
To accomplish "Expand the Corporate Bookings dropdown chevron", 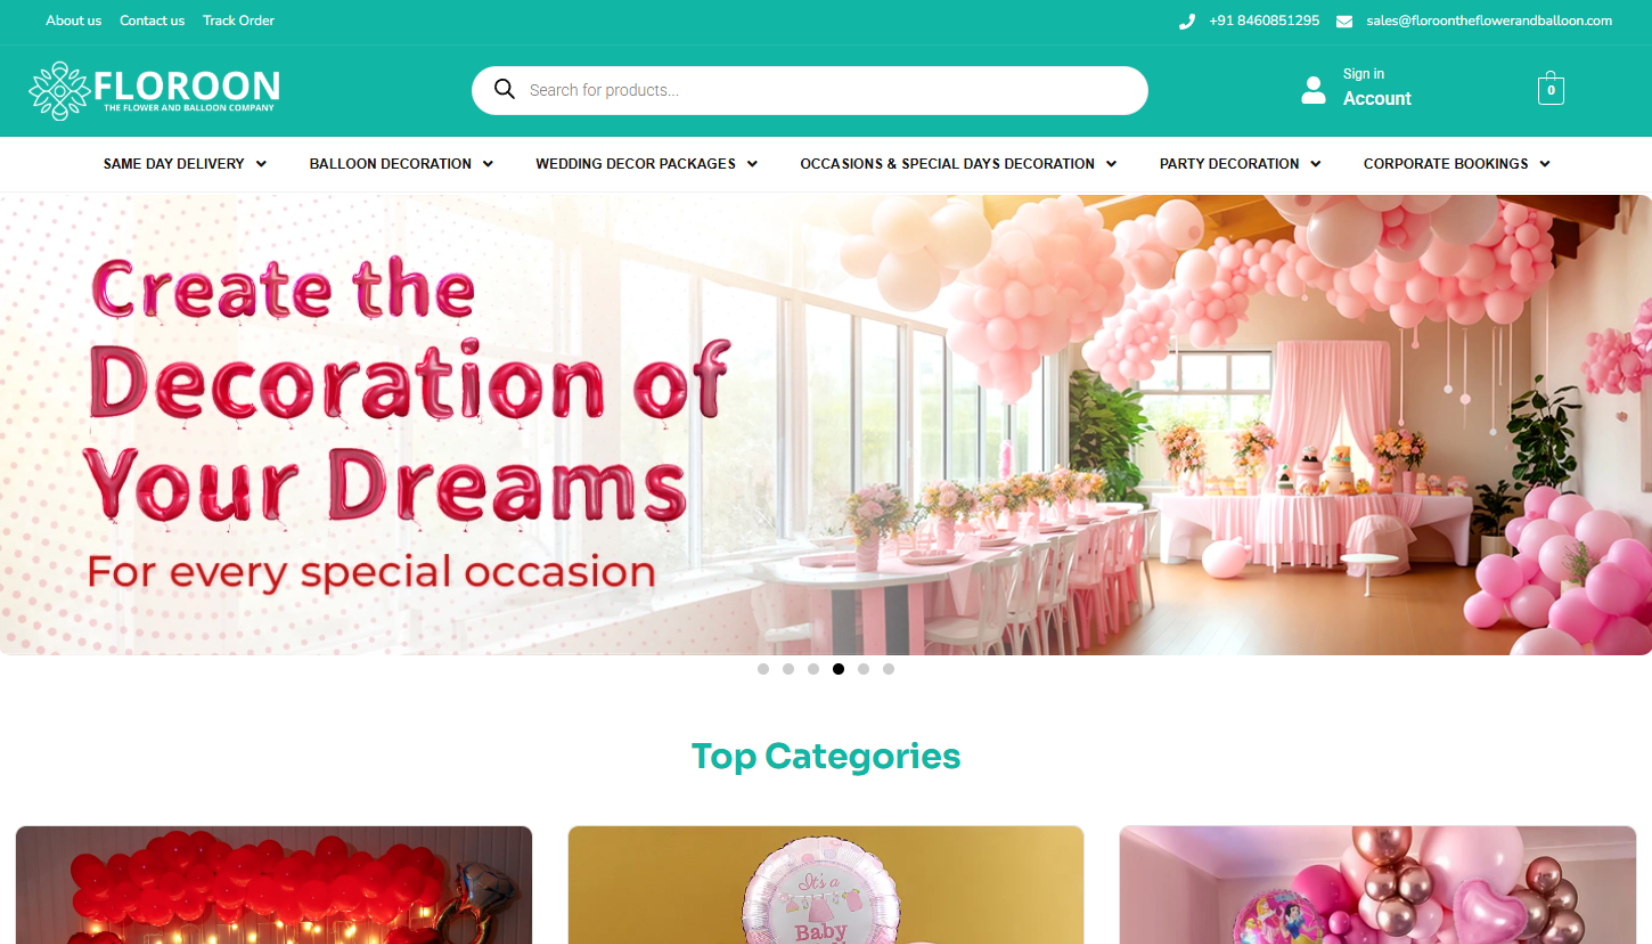I will [1545, 164].
